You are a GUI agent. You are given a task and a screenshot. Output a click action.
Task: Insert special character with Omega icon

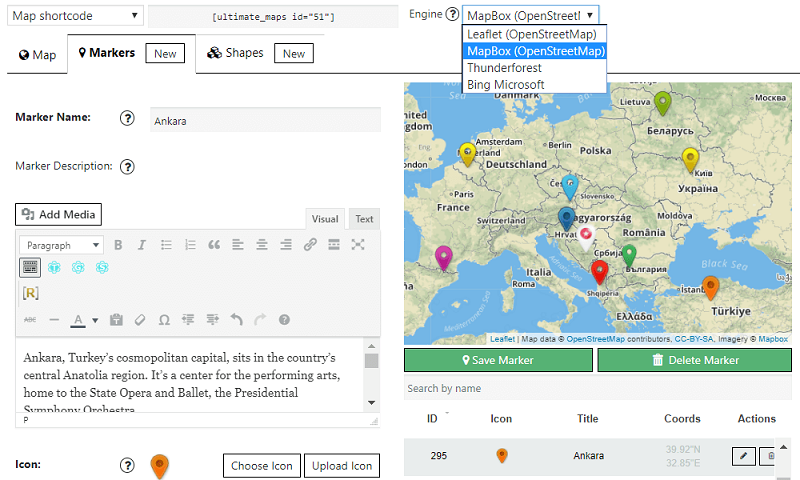(164, 320)
